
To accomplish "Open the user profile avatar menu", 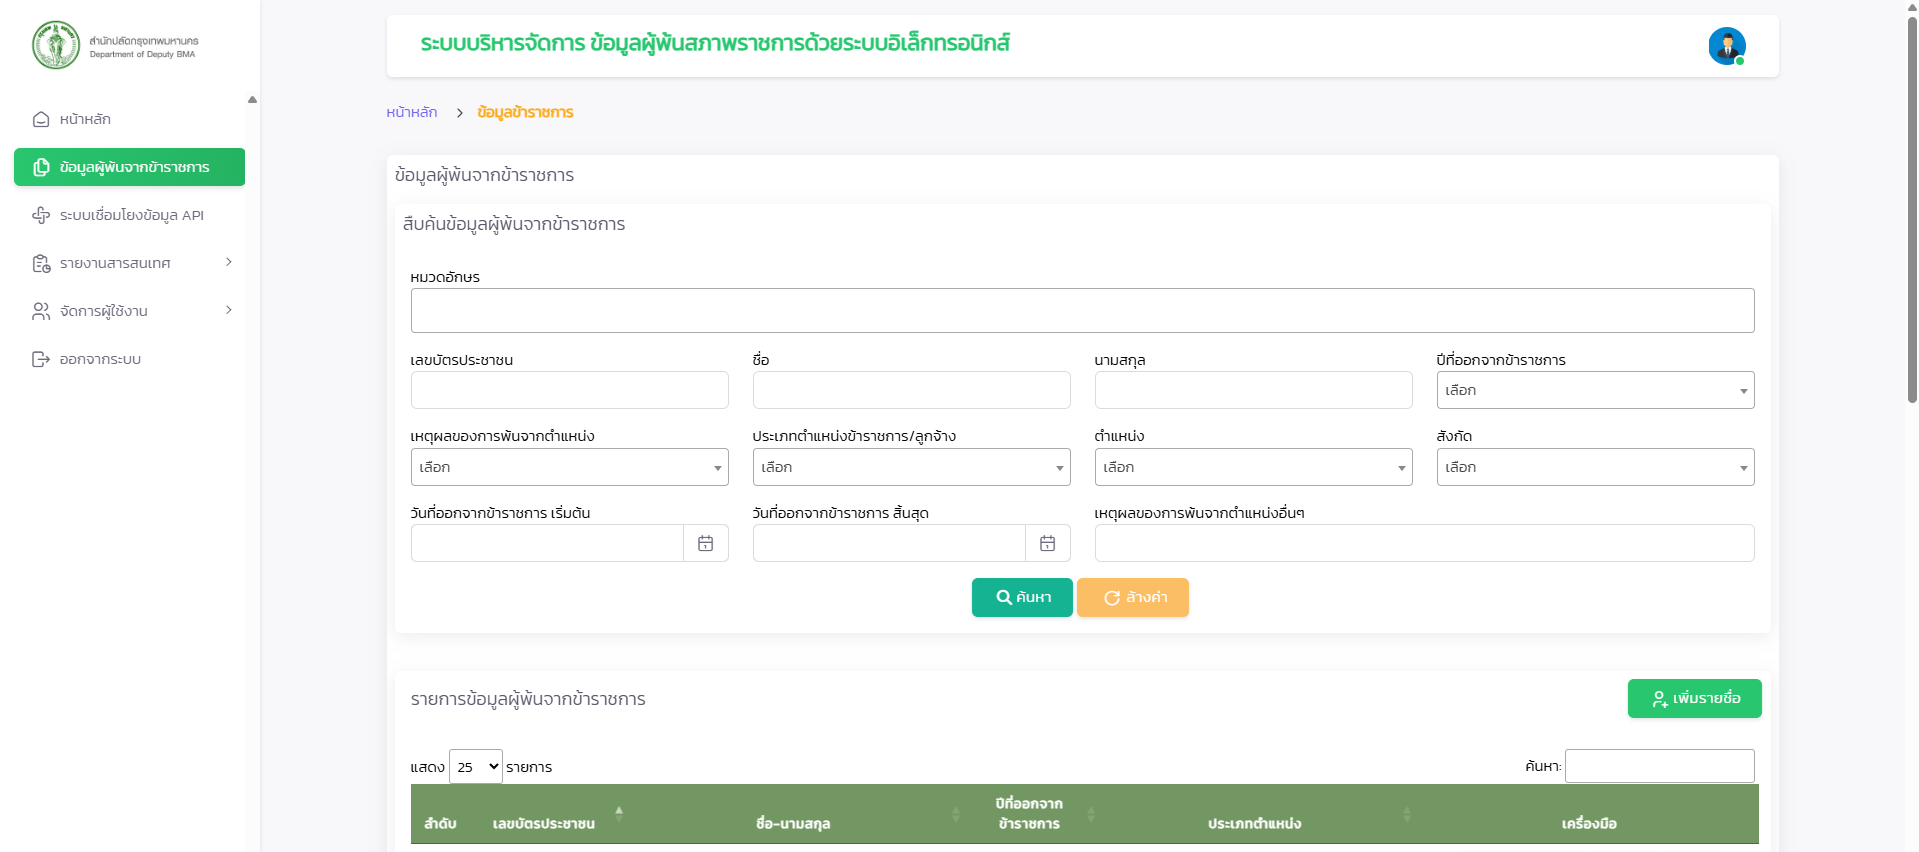I will [x=1727, y=46].
